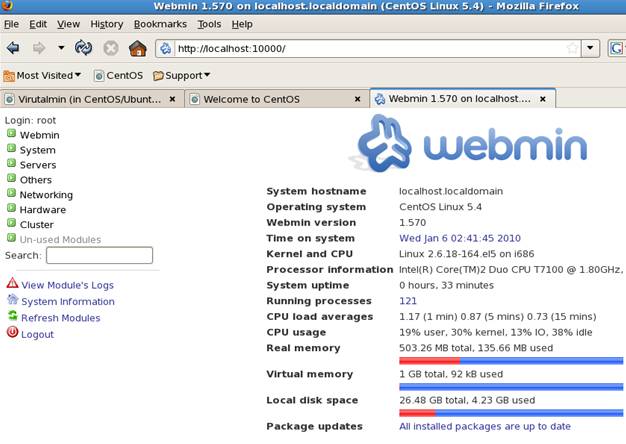Expand the Hardware category arrow icon
Screen dimensions: 626x444
coord(12,208)
